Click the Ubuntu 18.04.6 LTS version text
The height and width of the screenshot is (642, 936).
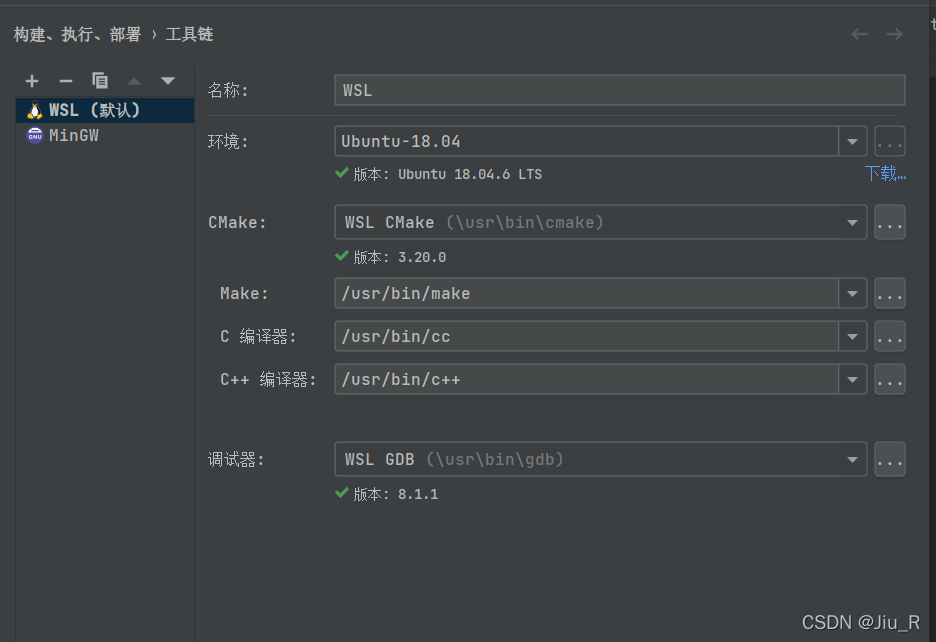click(470, 174)
